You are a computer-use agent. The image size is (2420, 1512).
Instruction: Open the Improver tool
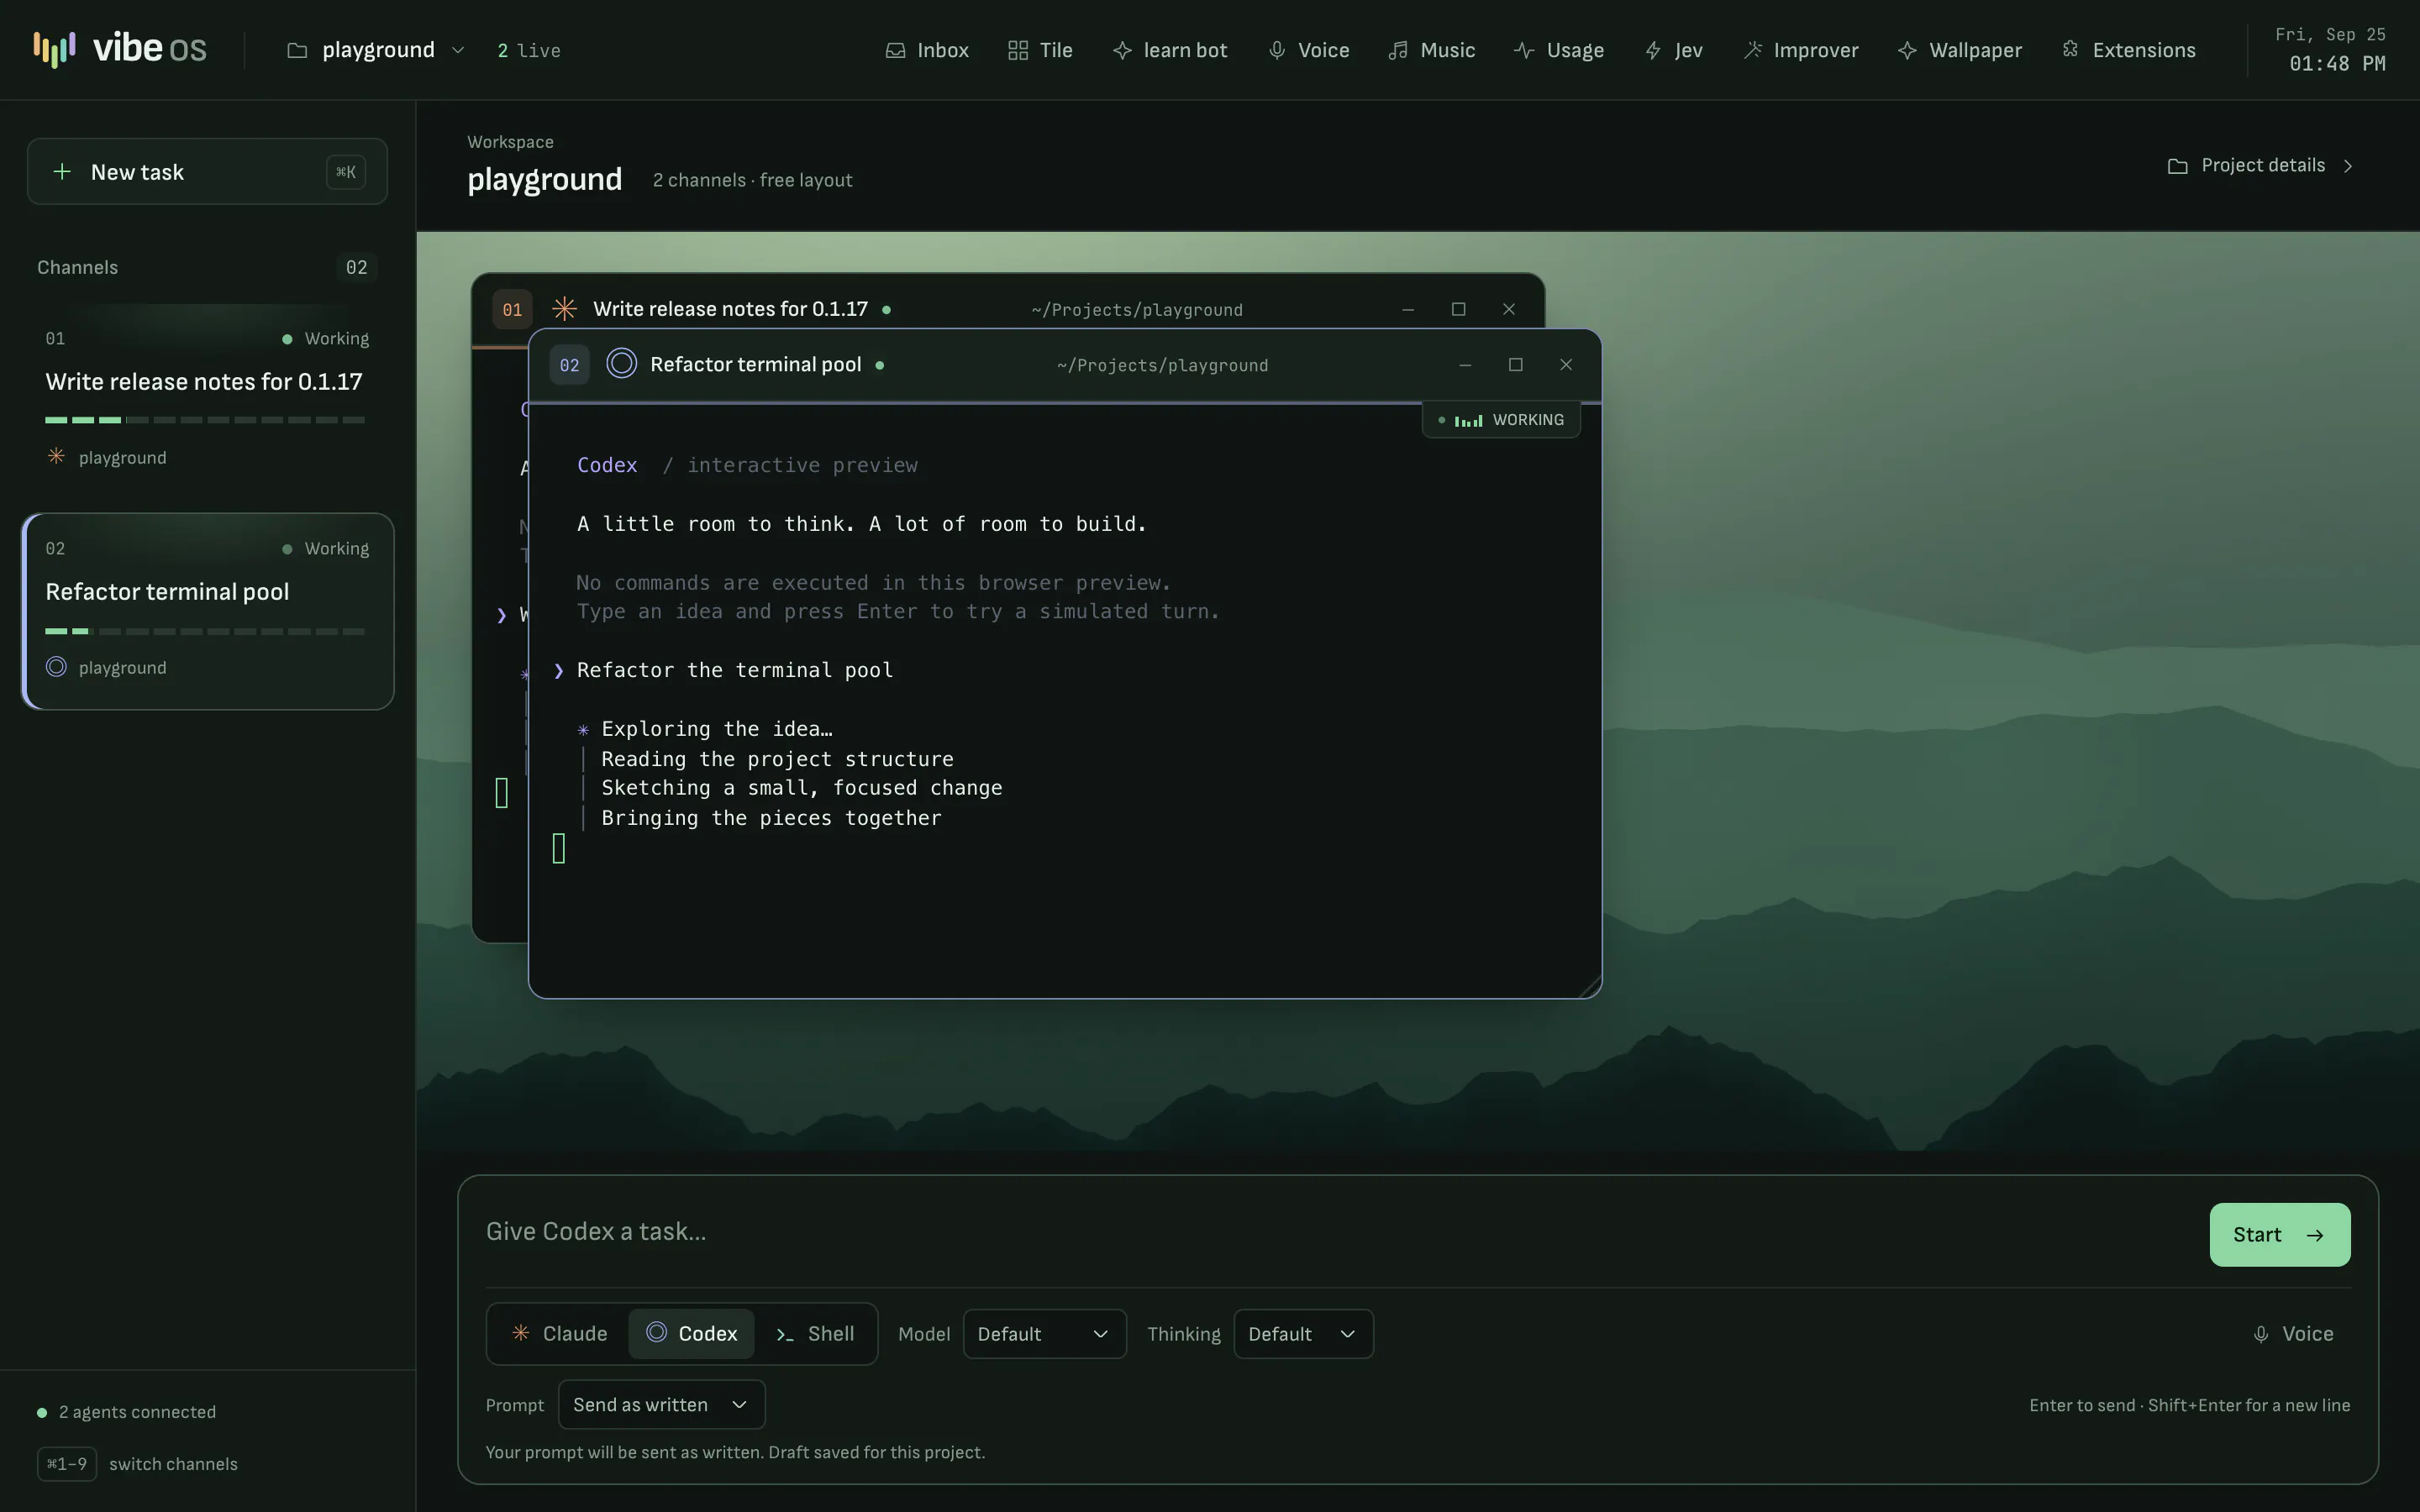point(1801,50)
